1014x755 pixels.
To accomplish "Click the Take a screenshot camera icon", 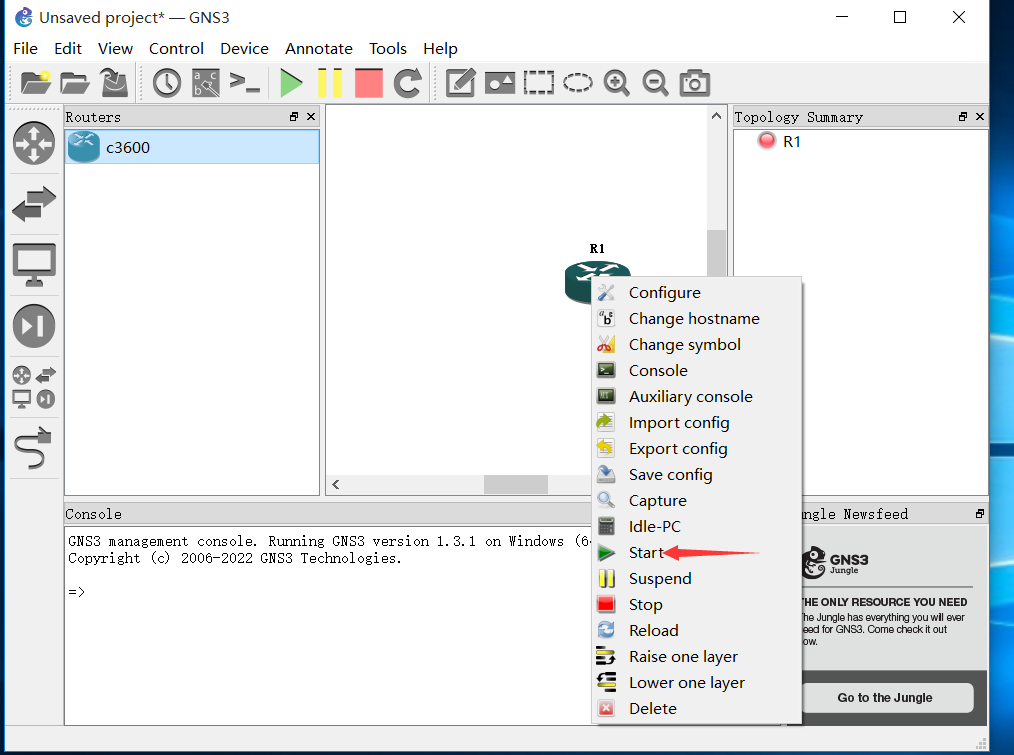I will tap(695, 83).
